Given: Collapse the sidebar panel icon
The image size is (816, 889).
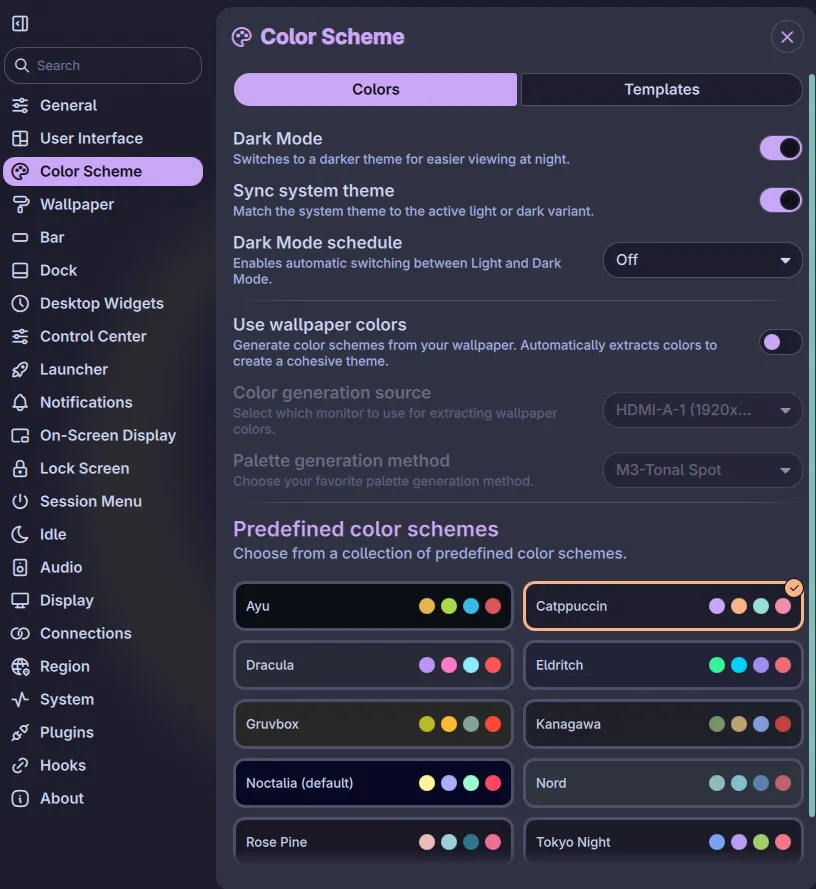Looking at the screenshot, I should click(20, 23).
